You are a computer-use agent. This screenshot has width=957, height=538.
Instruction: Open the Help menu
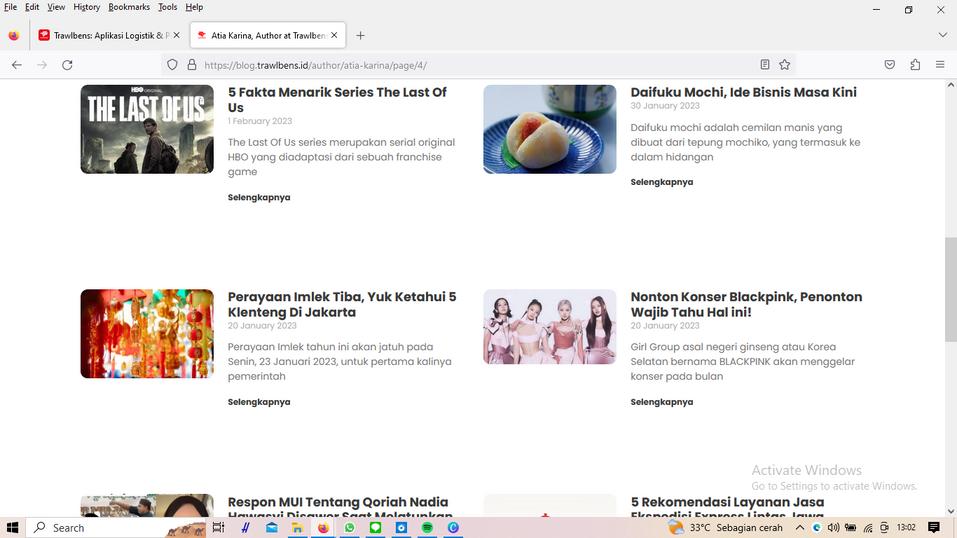194,7
